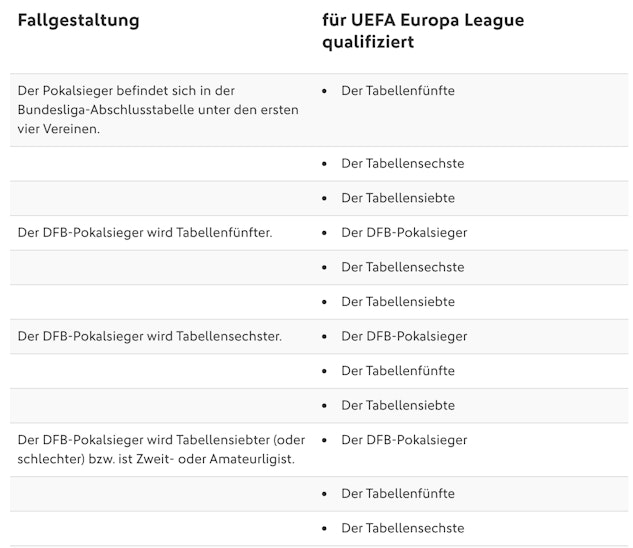Click "Der Tabellensechste" directly under the first "Der Tabellenfünfte"
The width and height of the screenshot is (633, 548).
point(402,163)
